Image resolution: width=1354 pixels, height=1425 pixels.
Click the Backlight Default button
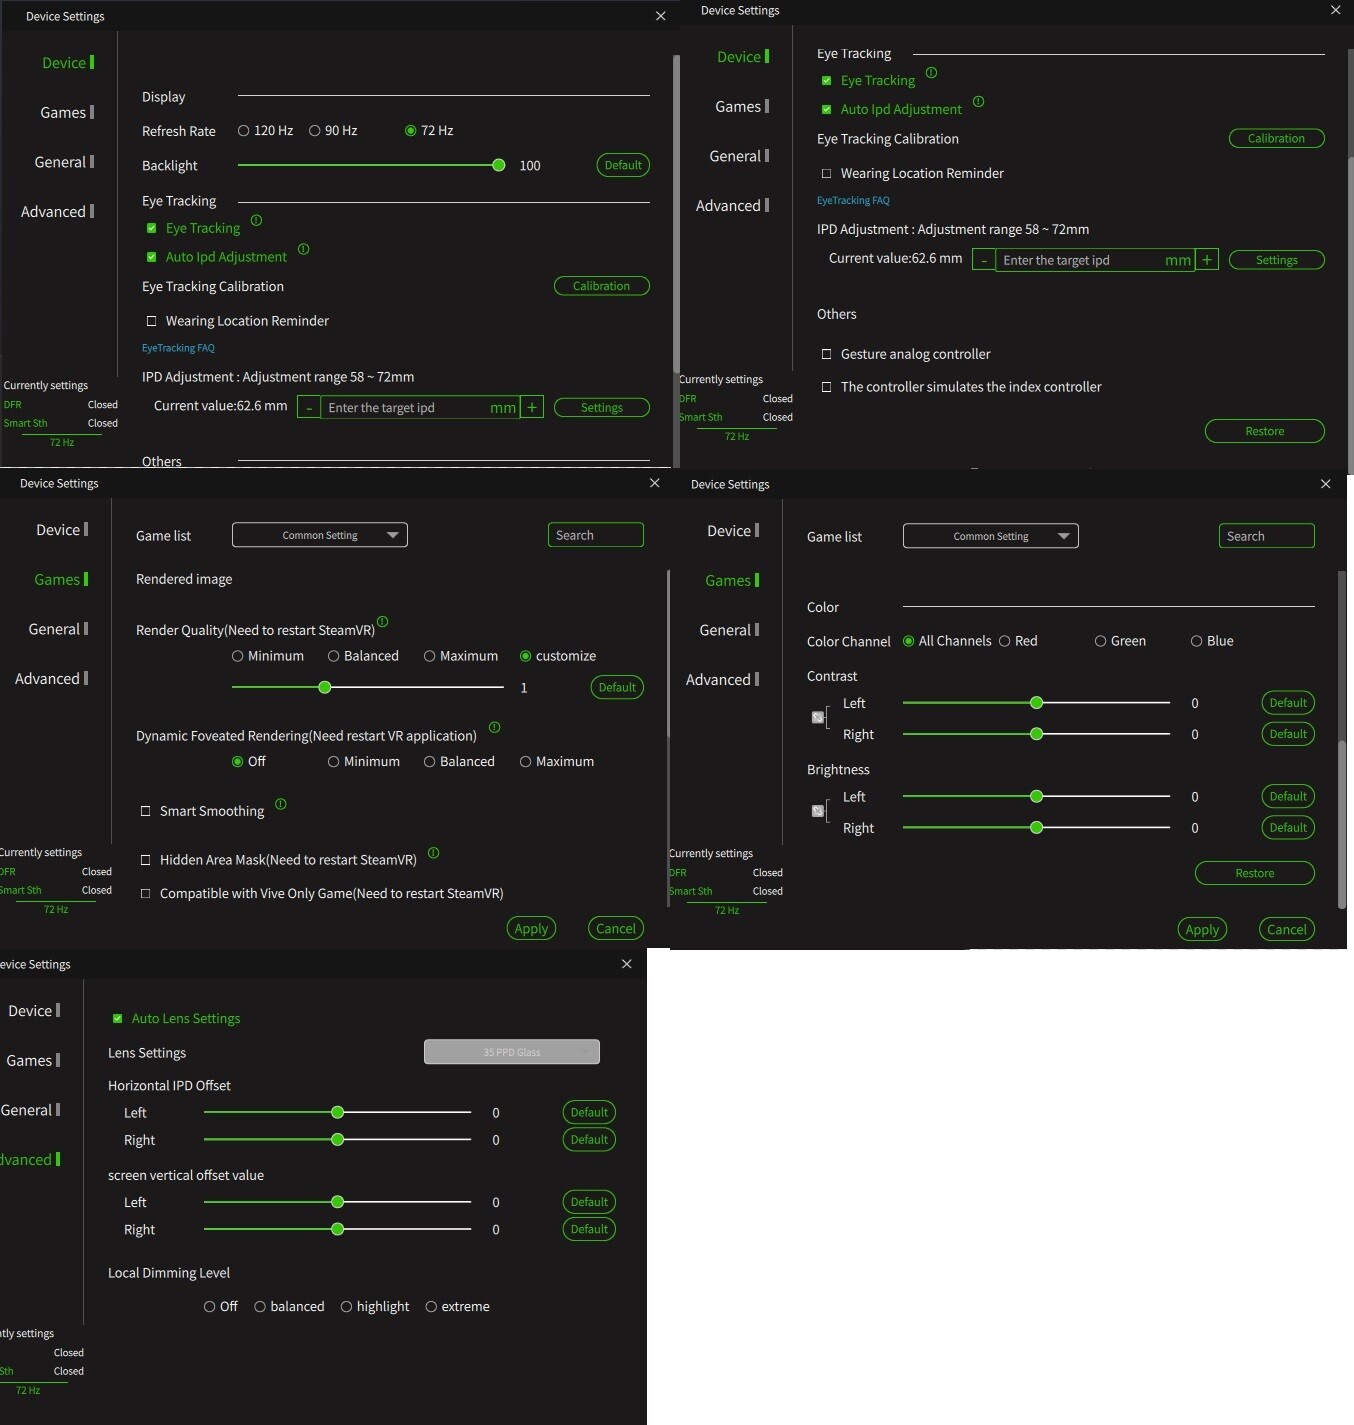[623, 165]
